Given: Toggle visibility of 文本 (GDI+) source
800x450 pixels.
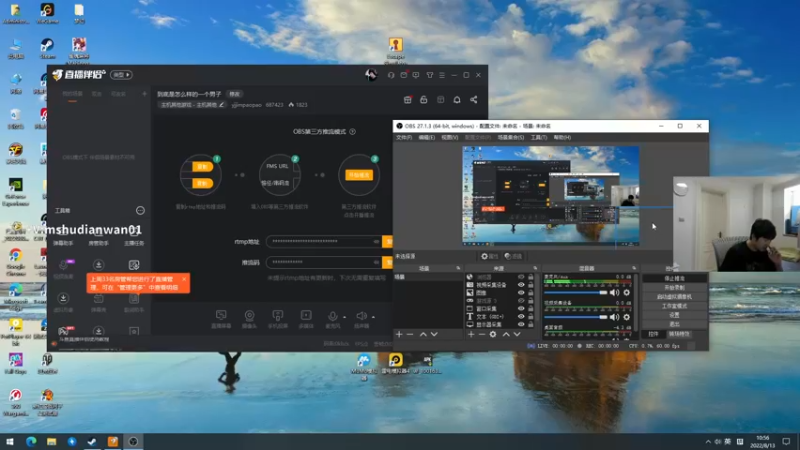Looking at the screenshot, I should click(x=521, y=316).
